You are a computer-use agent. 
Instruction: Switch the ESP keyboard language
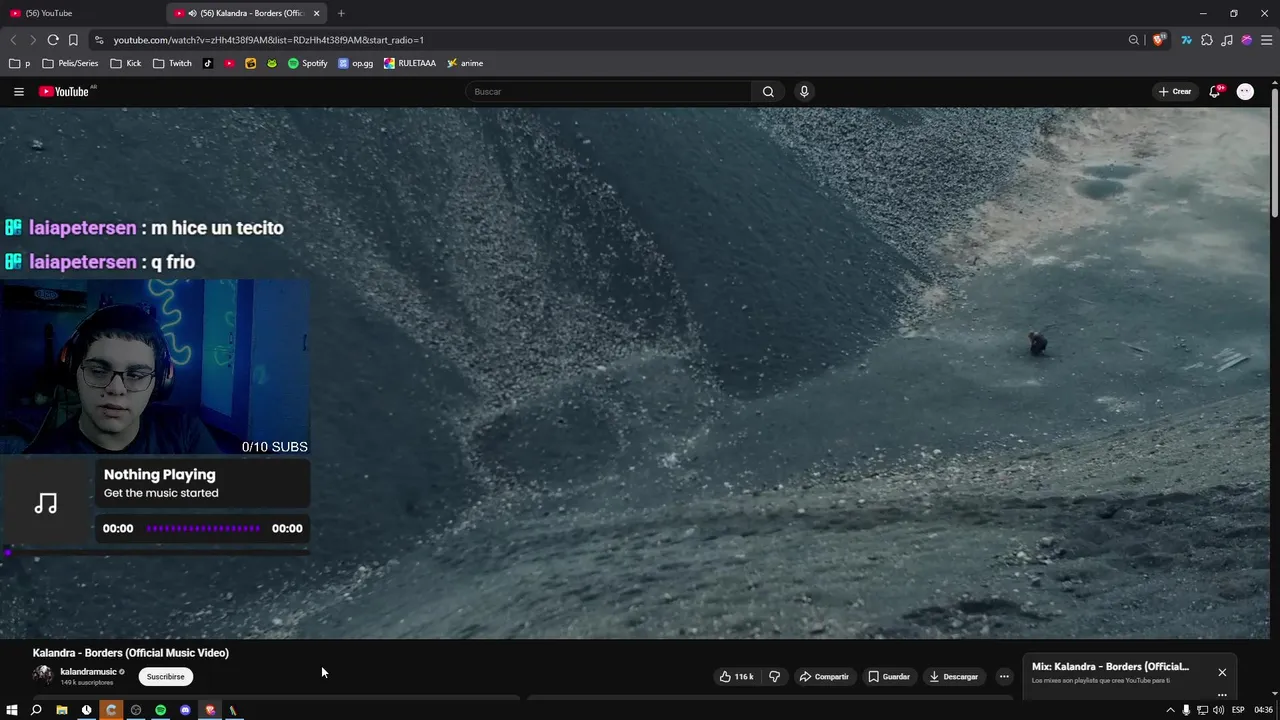(x=1238, y=710)
